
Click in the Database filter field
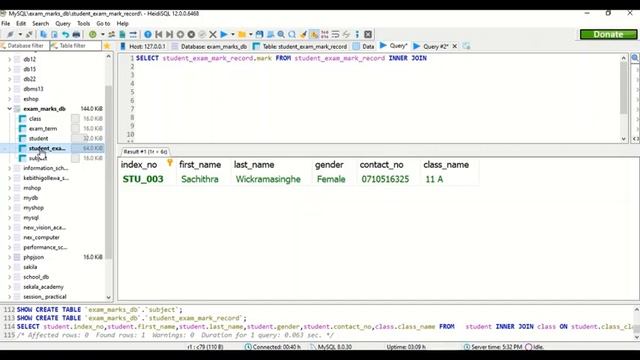pos(25,46)
